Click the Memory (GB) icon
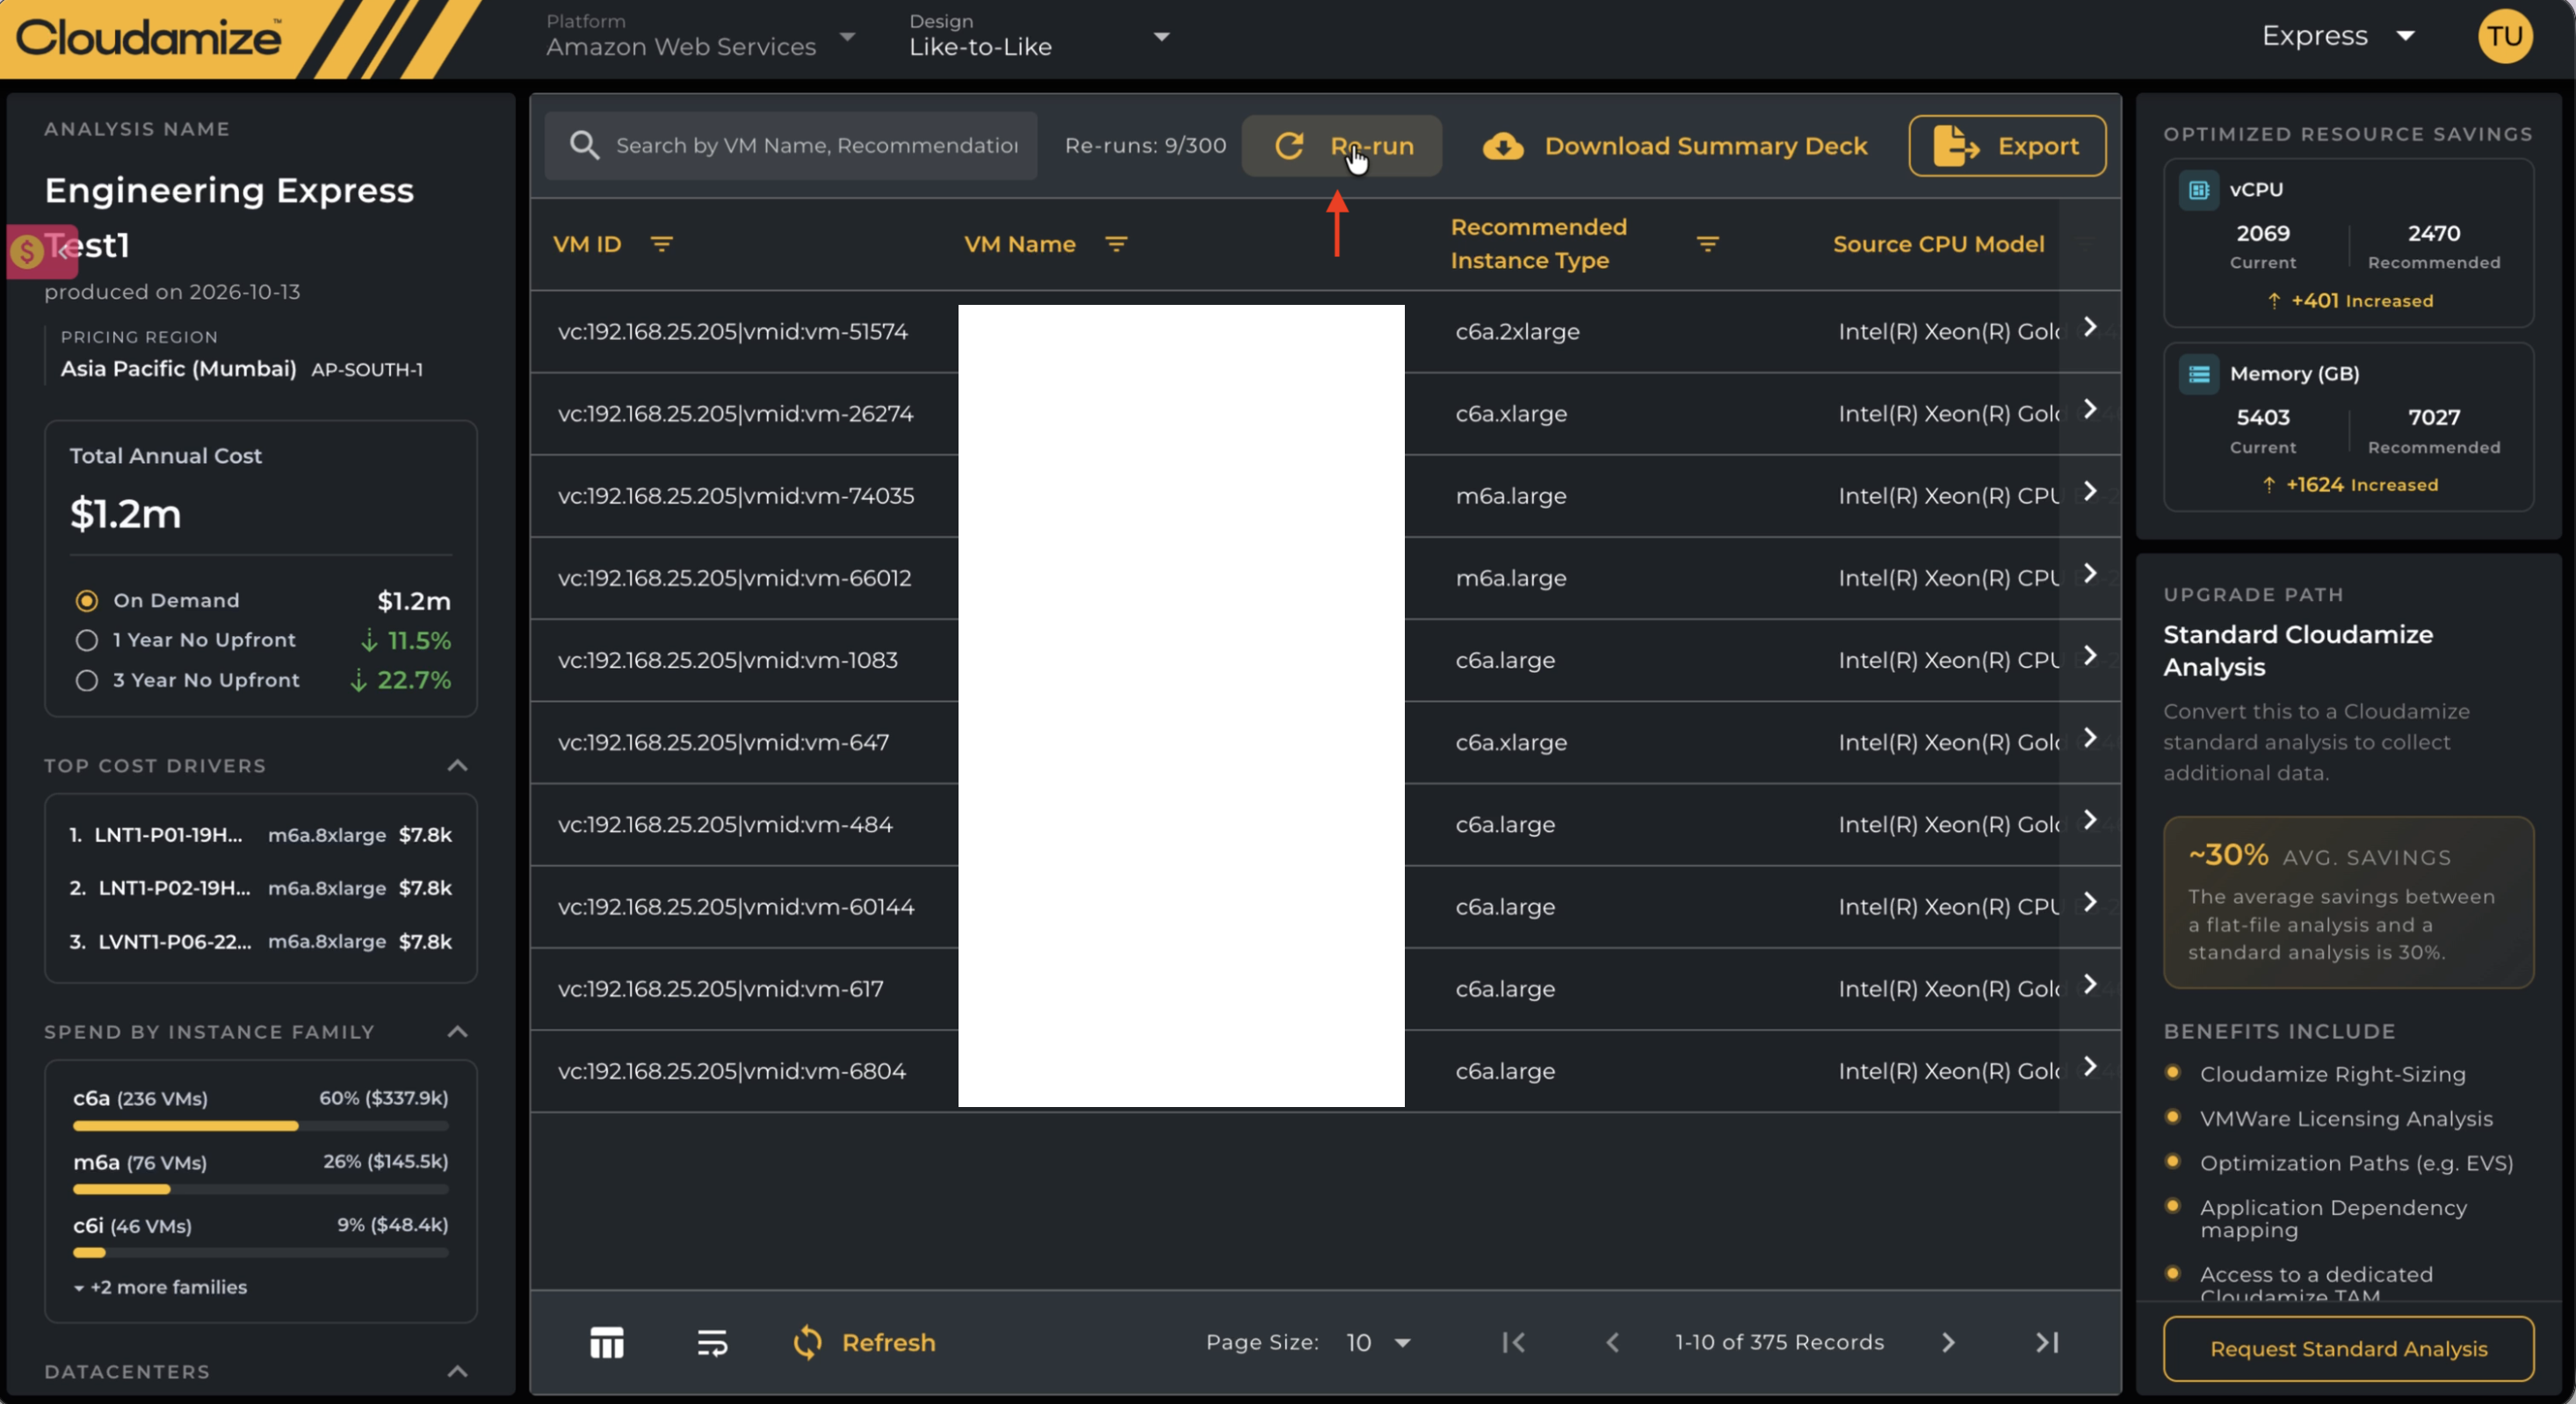 tap(2198, 374)
